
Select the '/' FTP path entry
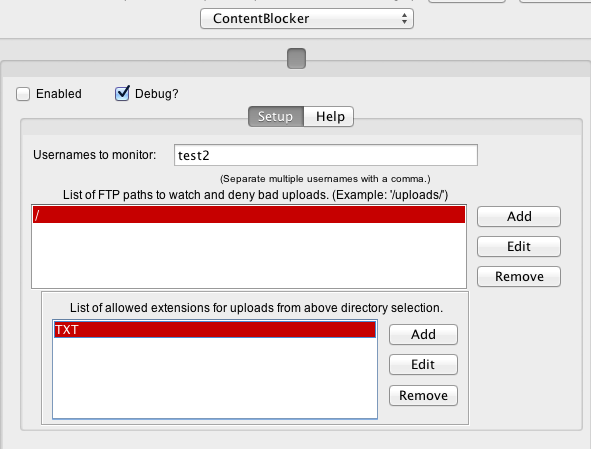[x=249, y=215]
